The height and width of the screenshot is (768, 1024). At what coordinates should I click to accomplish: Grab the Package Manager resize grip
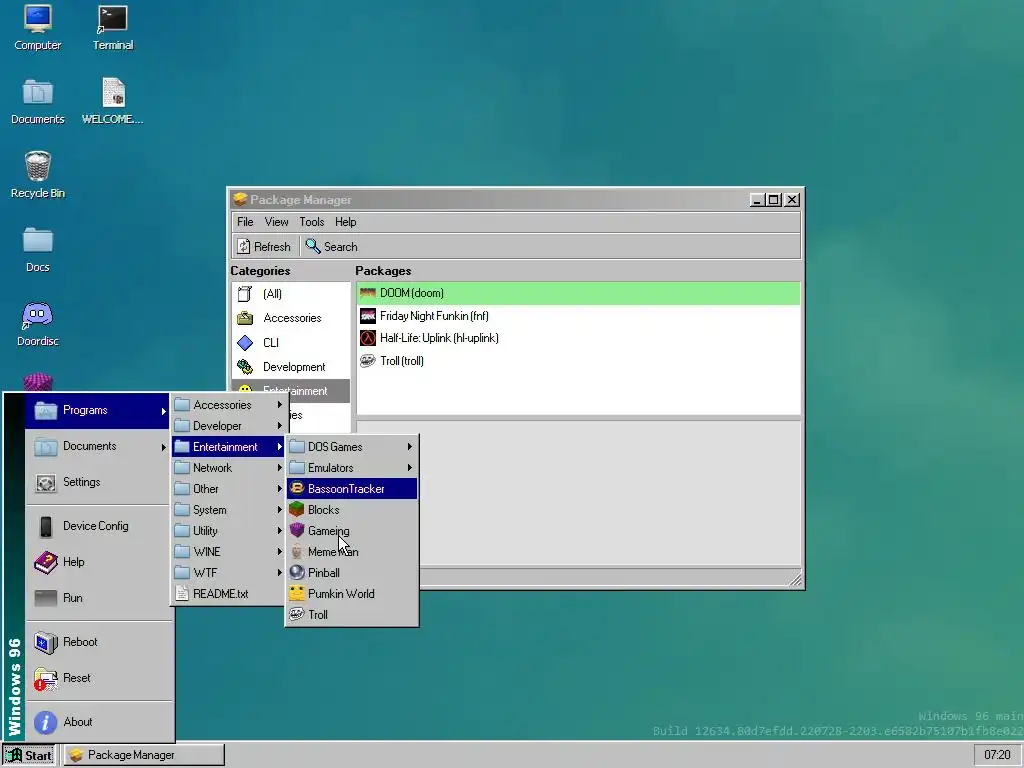coord(795,579)
